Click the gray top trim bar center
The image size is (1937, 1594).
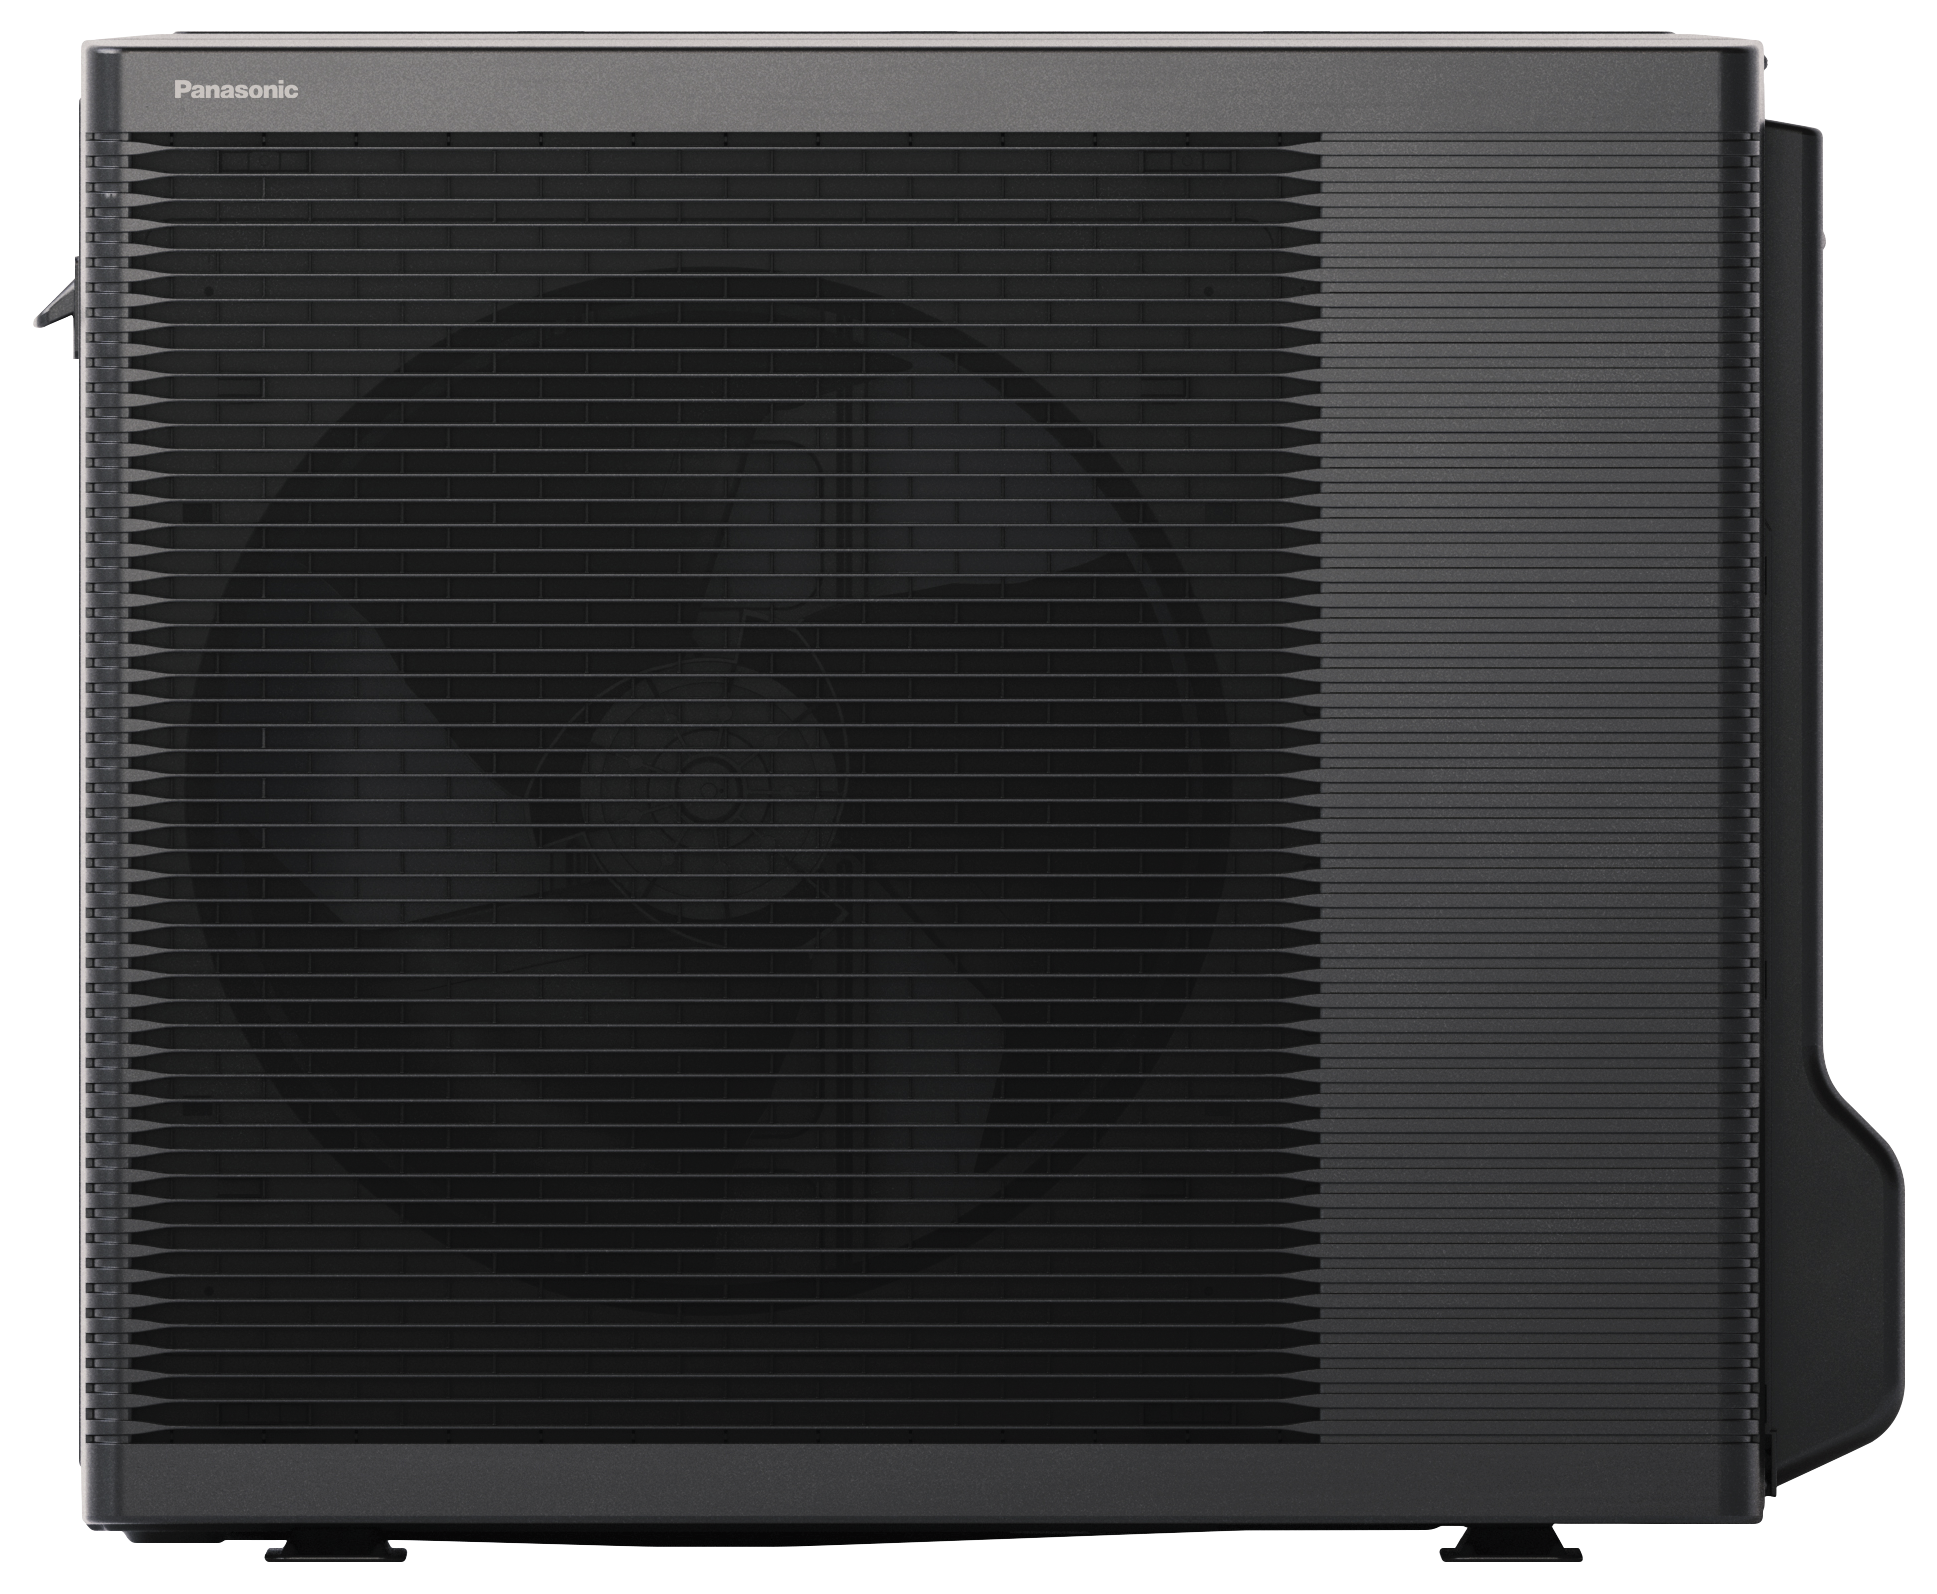pos(920,90)
